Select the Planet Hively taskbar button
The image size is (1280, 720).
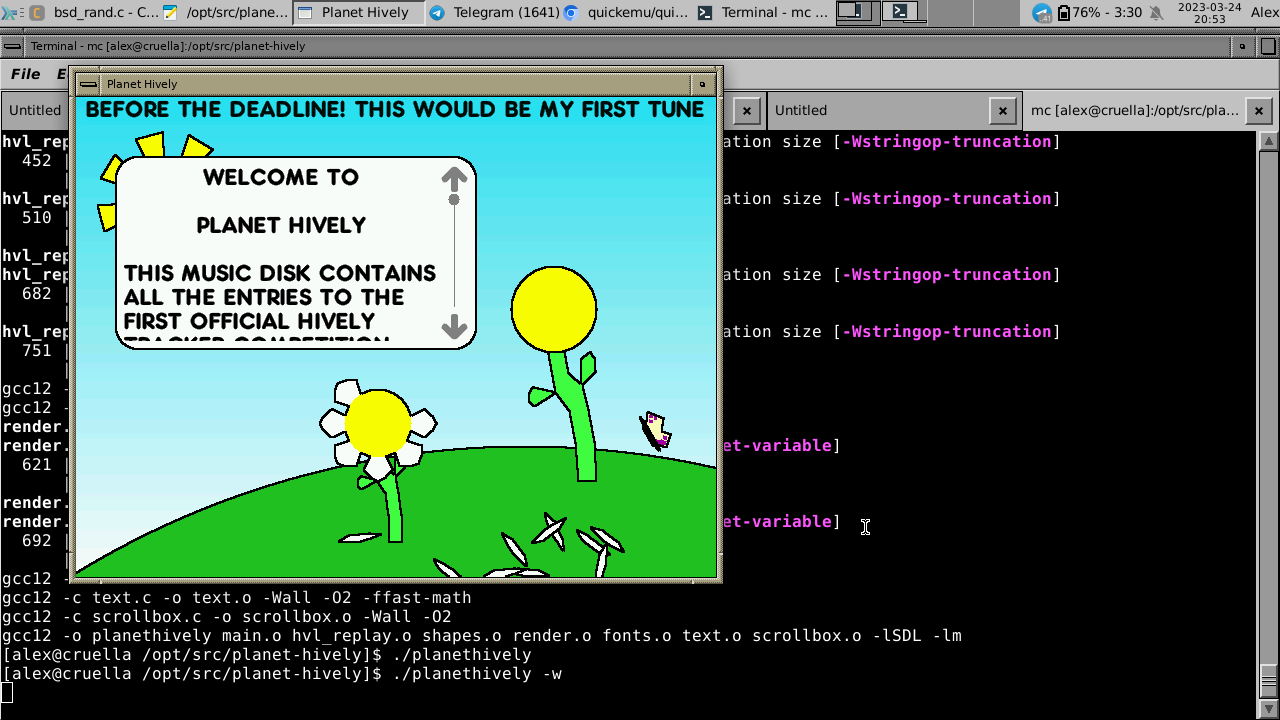pyautogui.click(x=359, y=12)
